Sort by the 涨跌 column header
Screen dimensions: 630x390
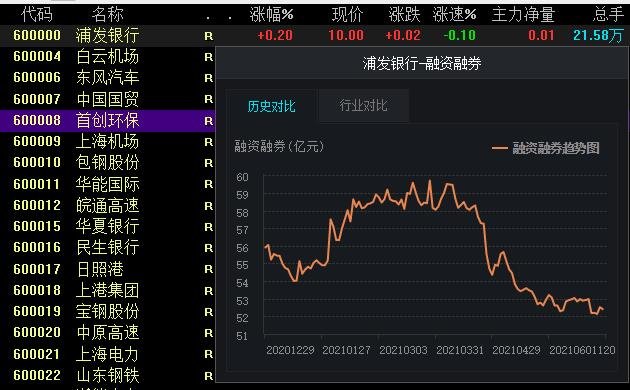404,15
